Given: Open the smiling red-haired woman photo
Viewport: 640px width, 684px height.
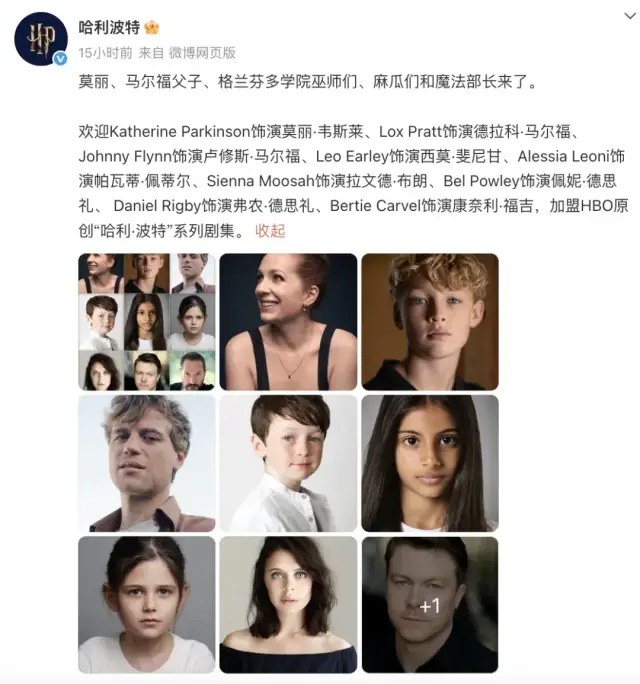Looking at the screenshot, I should pyautogui.click(x=288, y=322).
